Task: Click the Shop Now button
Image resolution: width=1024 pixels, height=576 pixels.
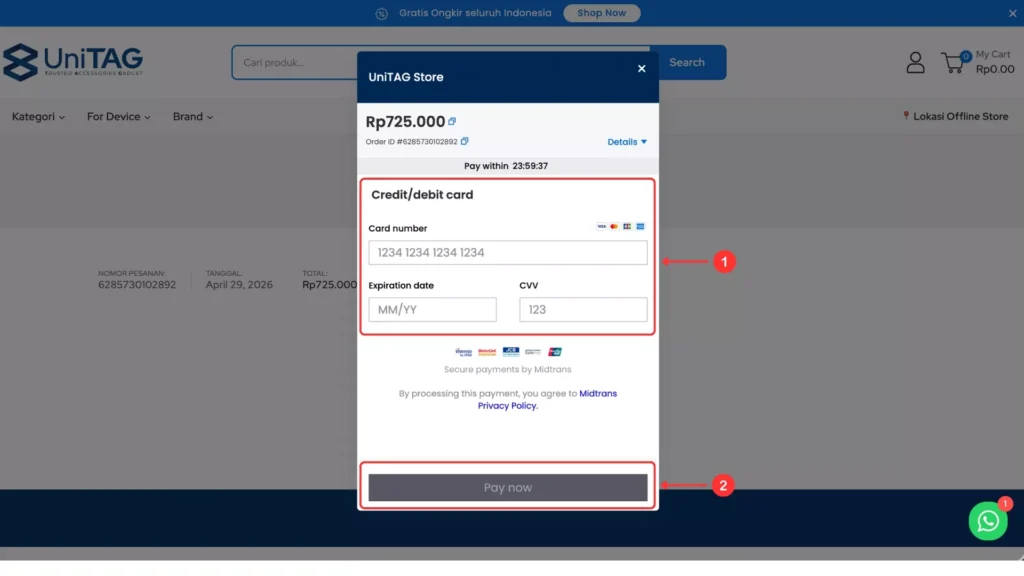Action: (x=601, y=13)
